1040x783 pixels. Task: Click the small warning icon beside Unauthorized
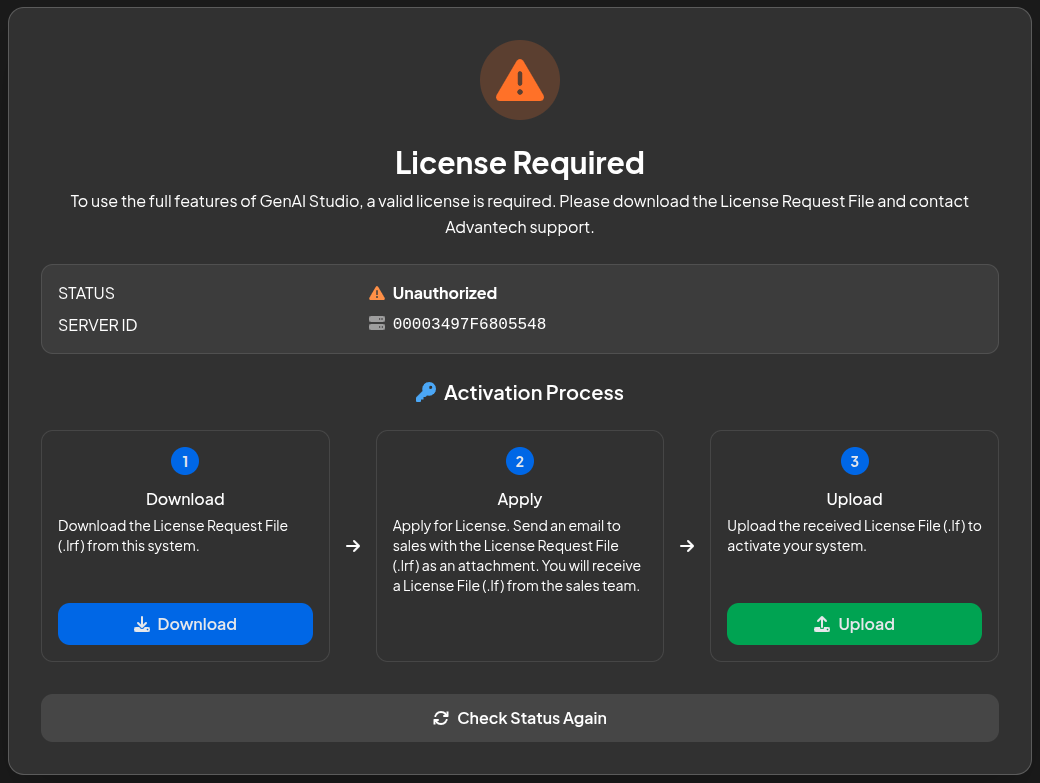377,293
